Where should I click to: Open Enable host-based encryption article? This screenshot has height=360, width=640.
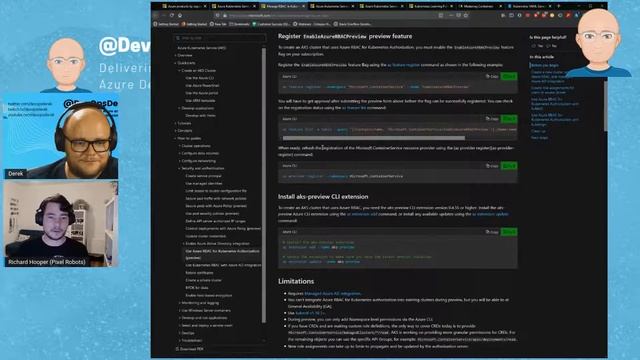(209, 295)
